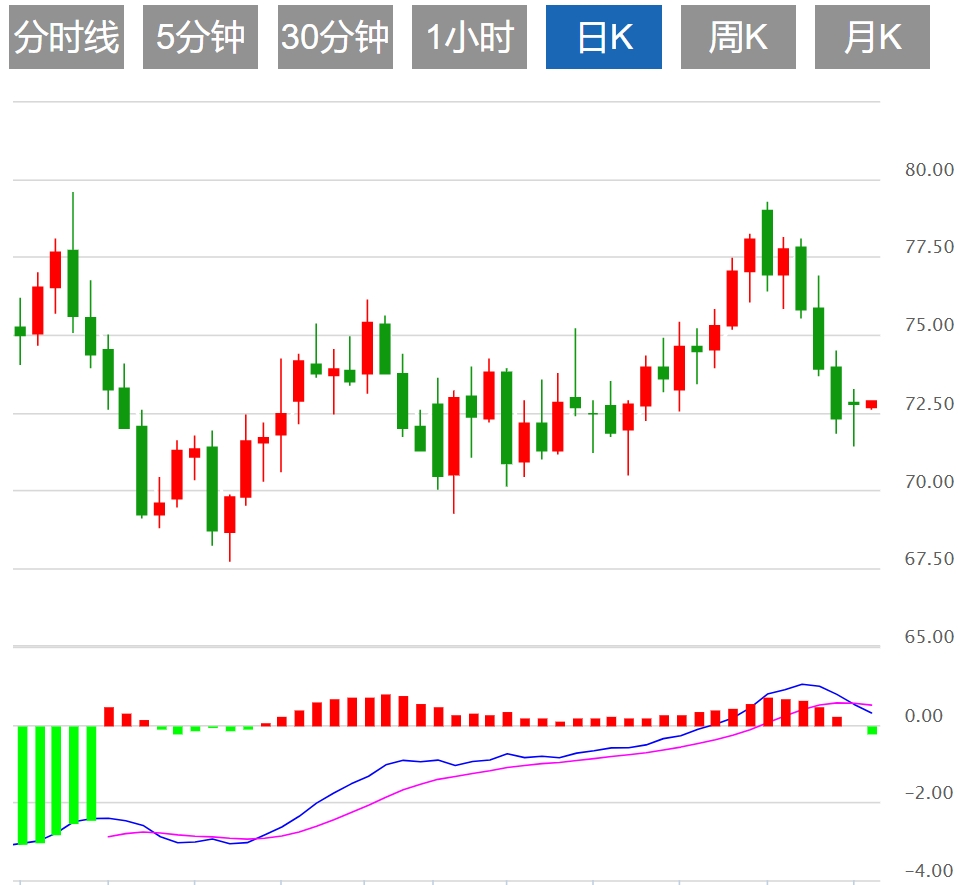Screen dimensions: 975x885
Task: Click the -2.00 MACD axis label
Action: pyautogui.click(x=929, y=793)
